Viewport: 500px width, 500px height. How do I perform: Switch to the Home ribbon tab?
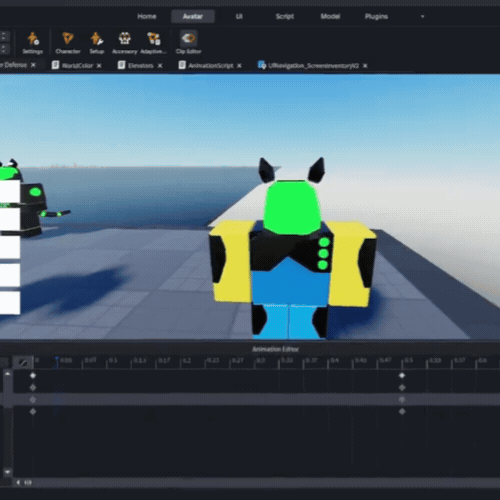[x=147, y=16]
